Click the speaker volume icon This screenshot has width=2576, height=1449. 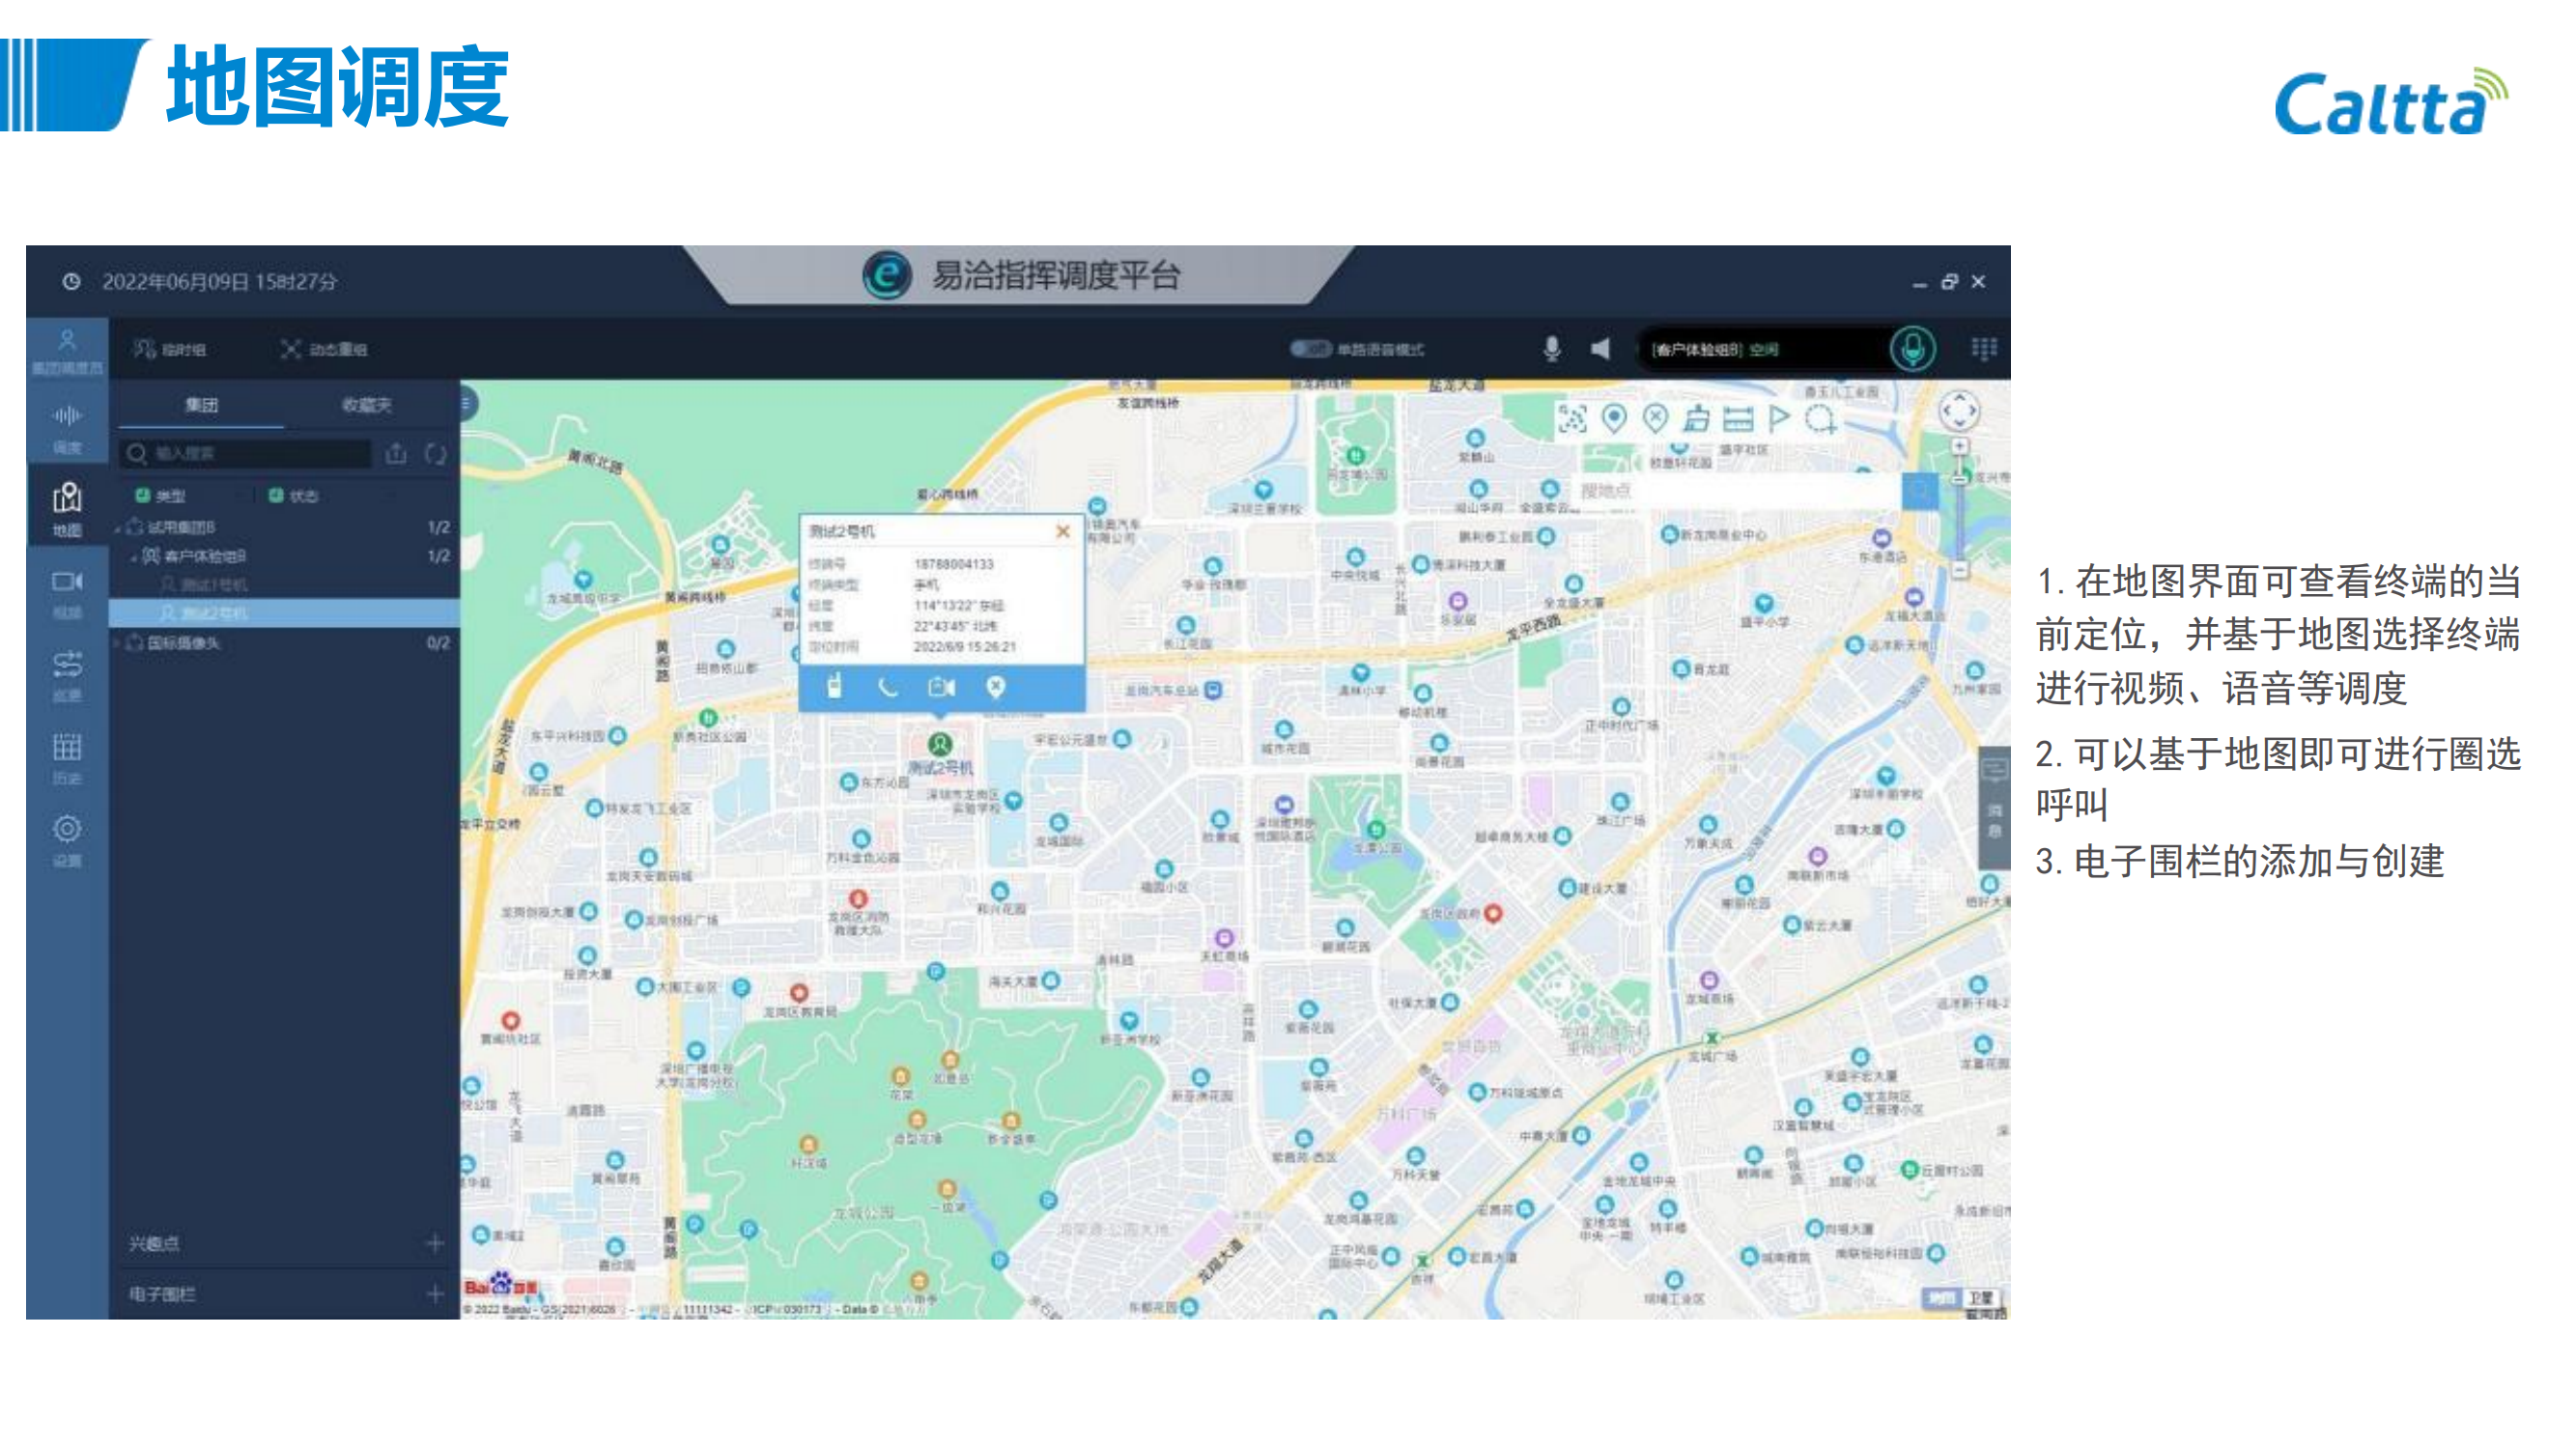pos(1600,348)
